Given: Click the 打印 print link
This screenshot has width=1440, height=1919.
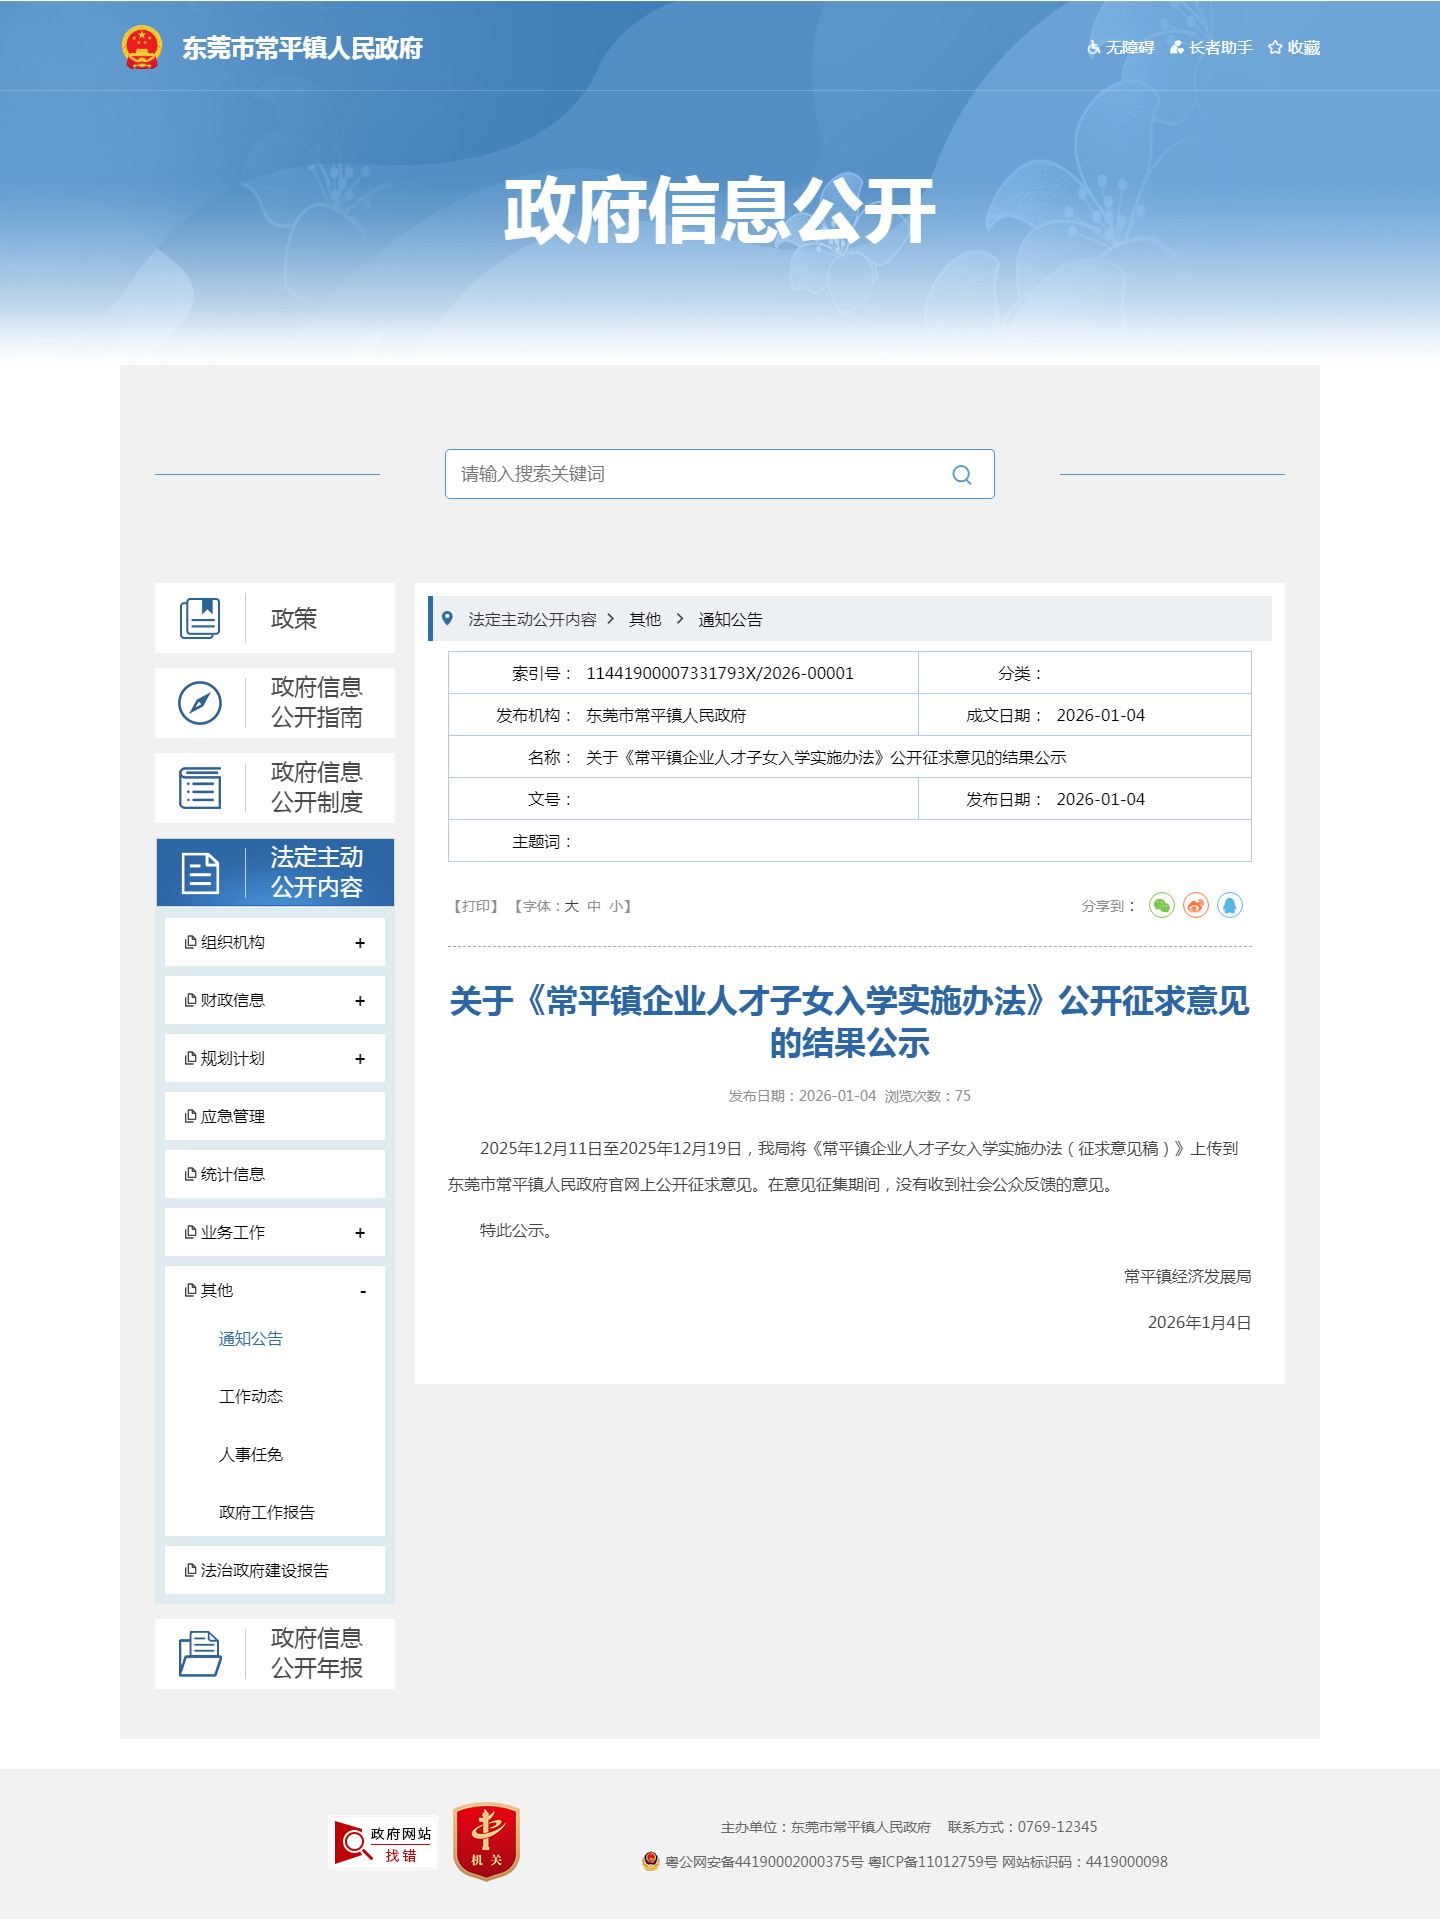Looking at the screenshot, I should pos(476,906).
